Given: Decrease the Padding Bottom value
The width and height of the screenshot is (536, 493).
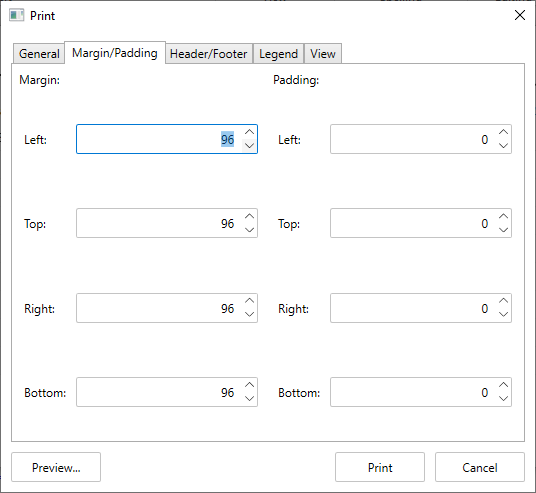Looking at the screenshot, I should tap(504, 399).
